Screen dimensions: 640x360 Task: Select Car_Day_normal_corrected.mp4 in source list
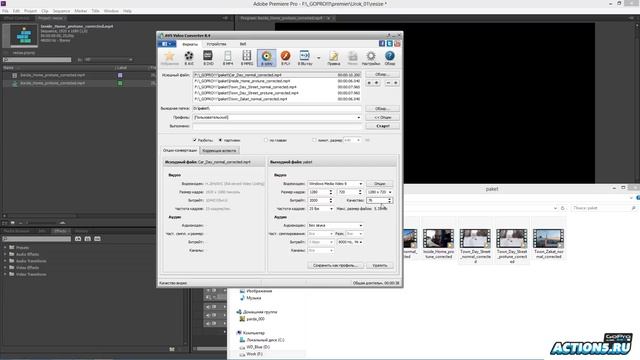(277, 75)
